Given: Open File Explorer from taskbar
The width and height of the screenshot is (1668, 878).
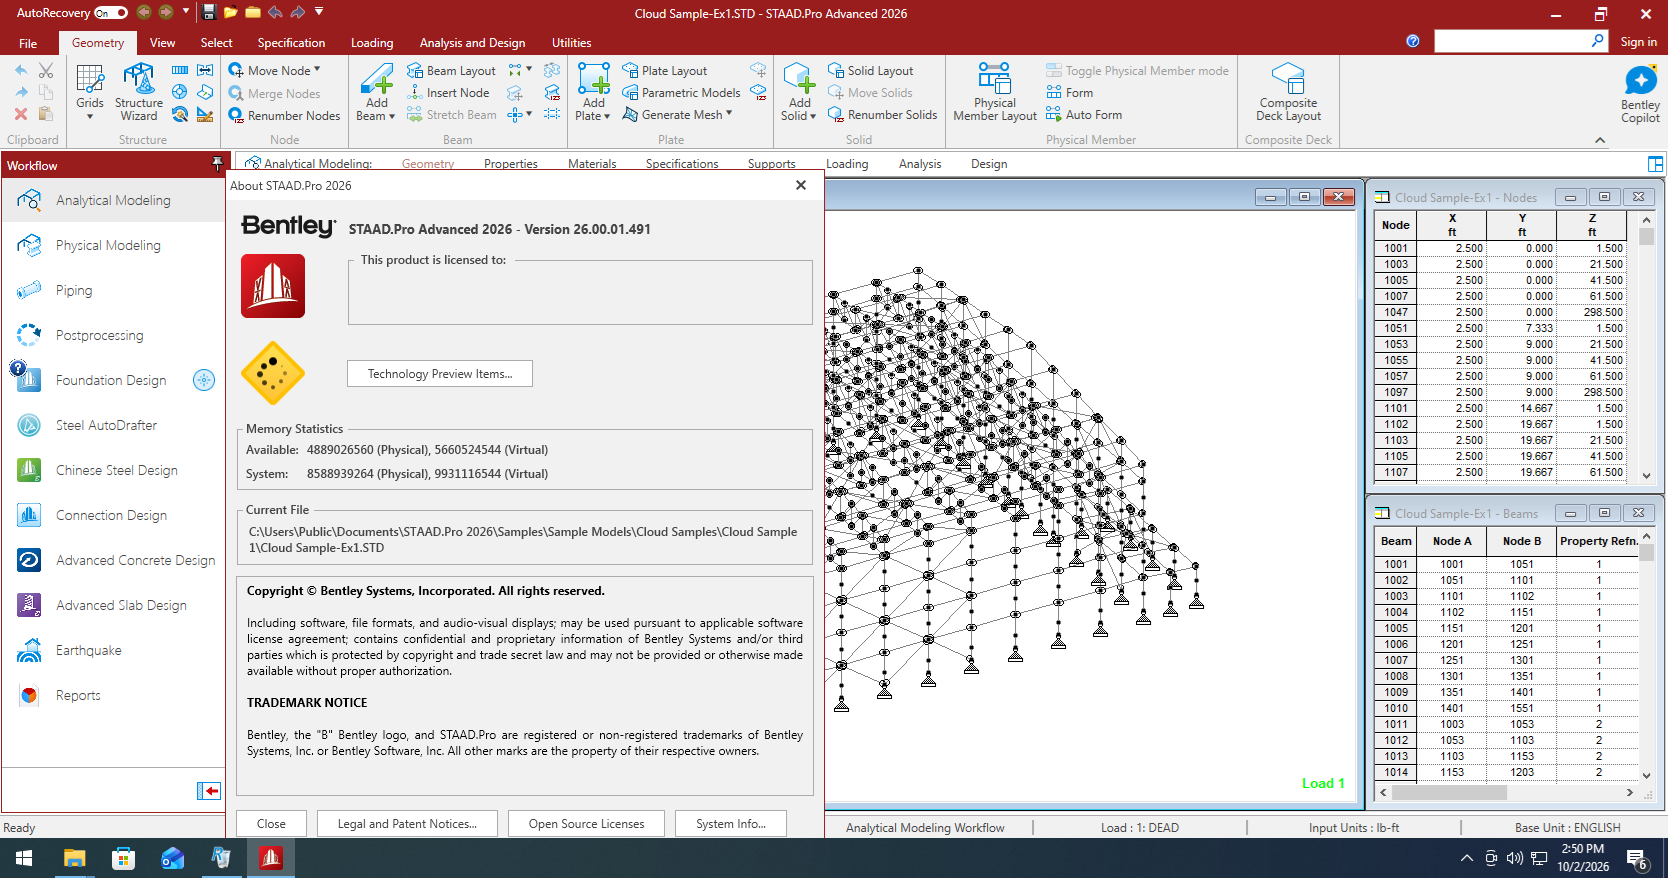Looking at the screenshot, I should point(74,858).
